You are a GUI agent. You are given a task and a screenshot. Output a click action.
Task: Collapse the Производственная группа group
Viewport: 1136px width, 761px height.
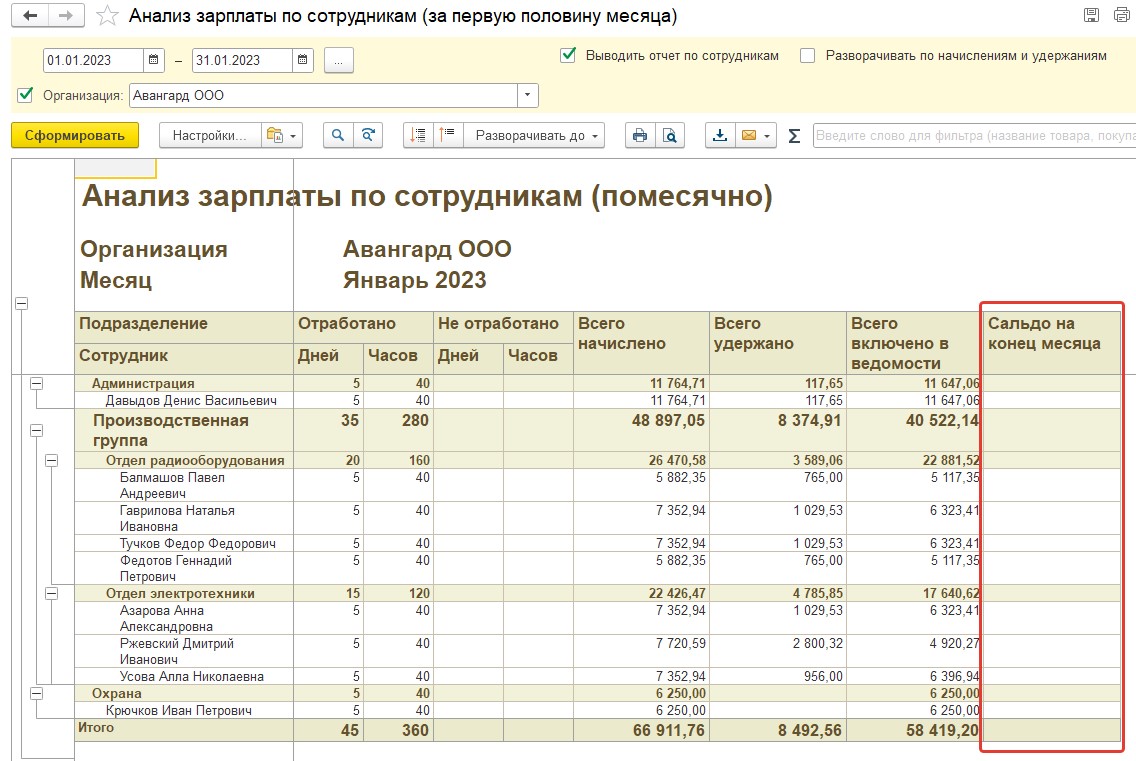[x=36, y=431]
